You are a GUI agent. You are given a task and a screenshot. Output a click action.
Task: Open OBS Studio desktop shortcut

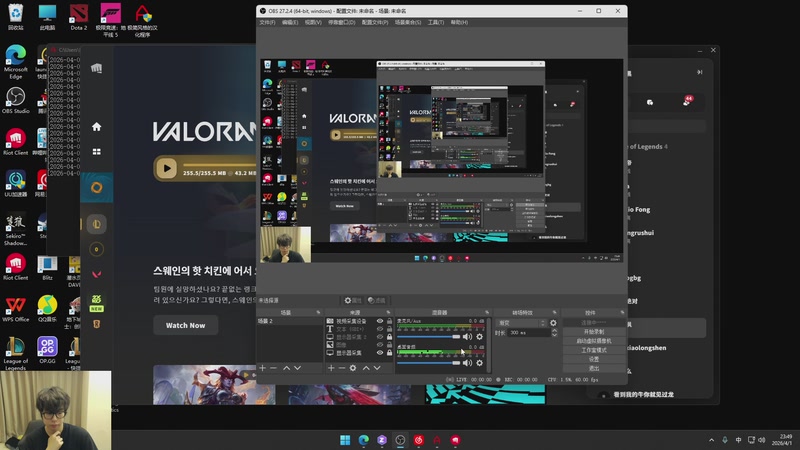[16, 100]
